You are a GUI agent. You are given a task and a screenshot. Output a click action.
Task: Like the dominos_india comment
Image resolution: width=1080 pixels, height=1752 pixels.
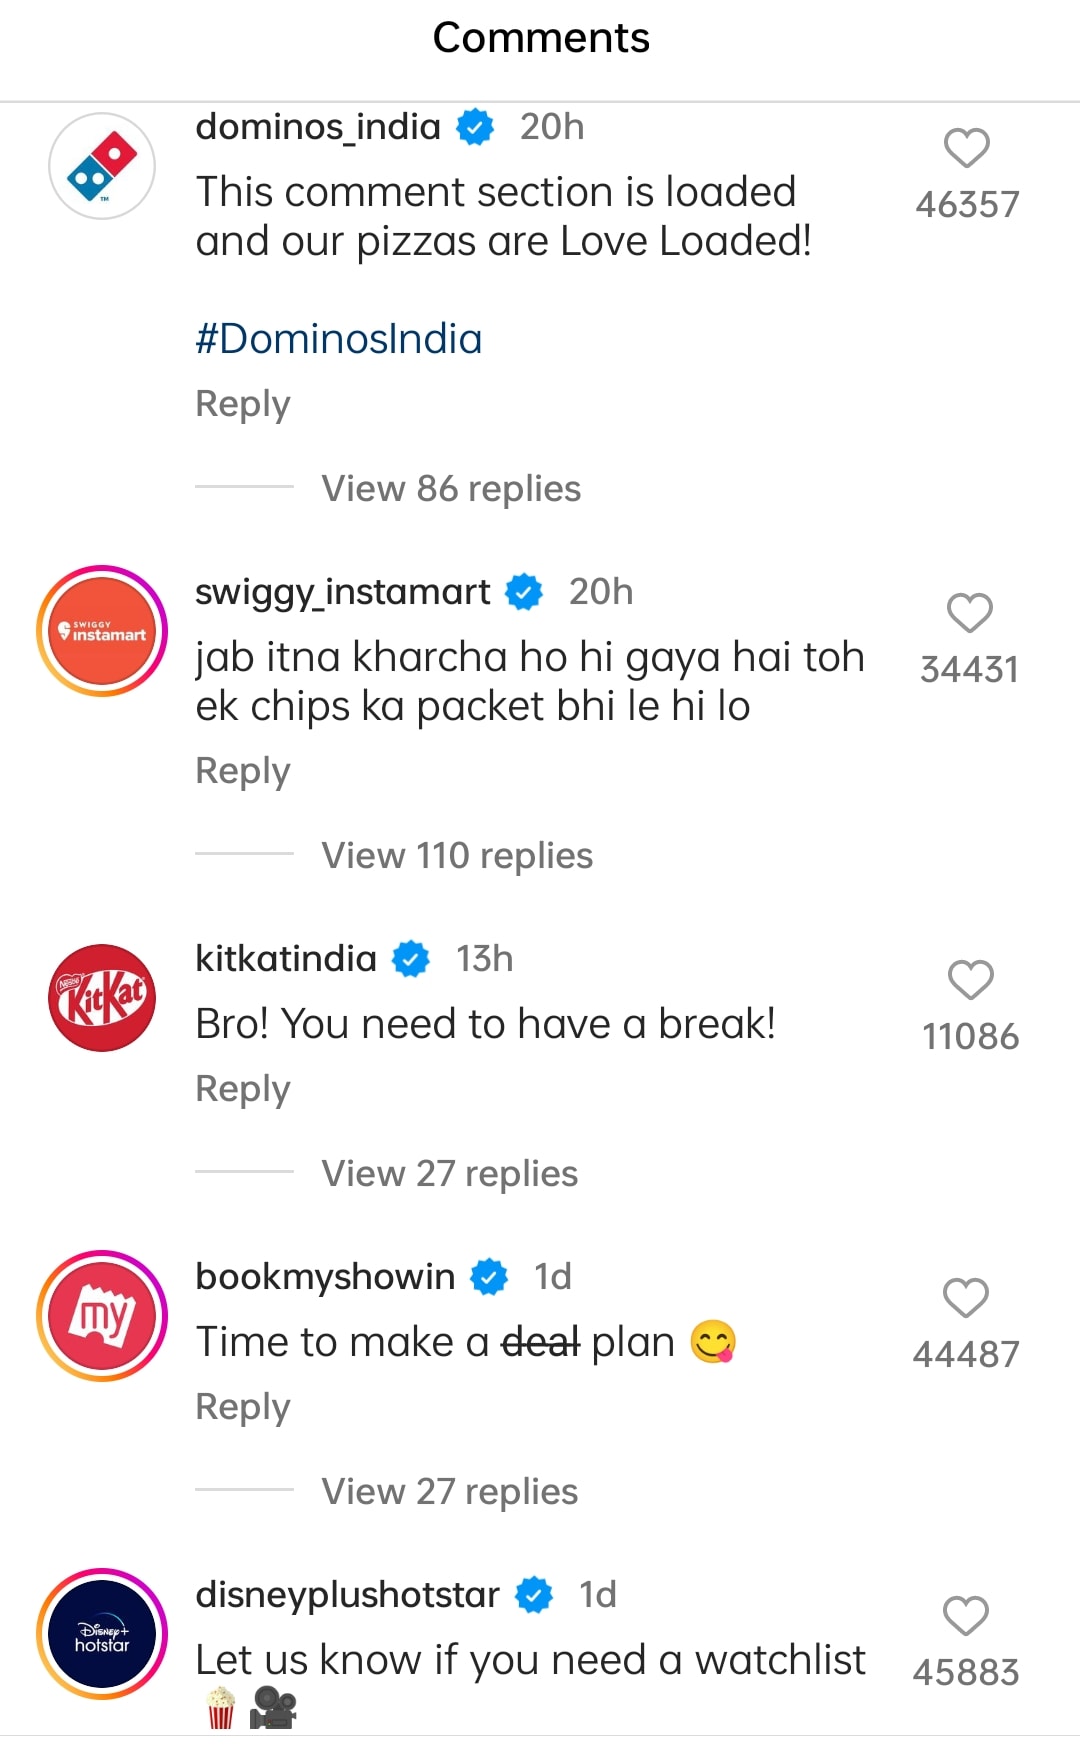966,149
